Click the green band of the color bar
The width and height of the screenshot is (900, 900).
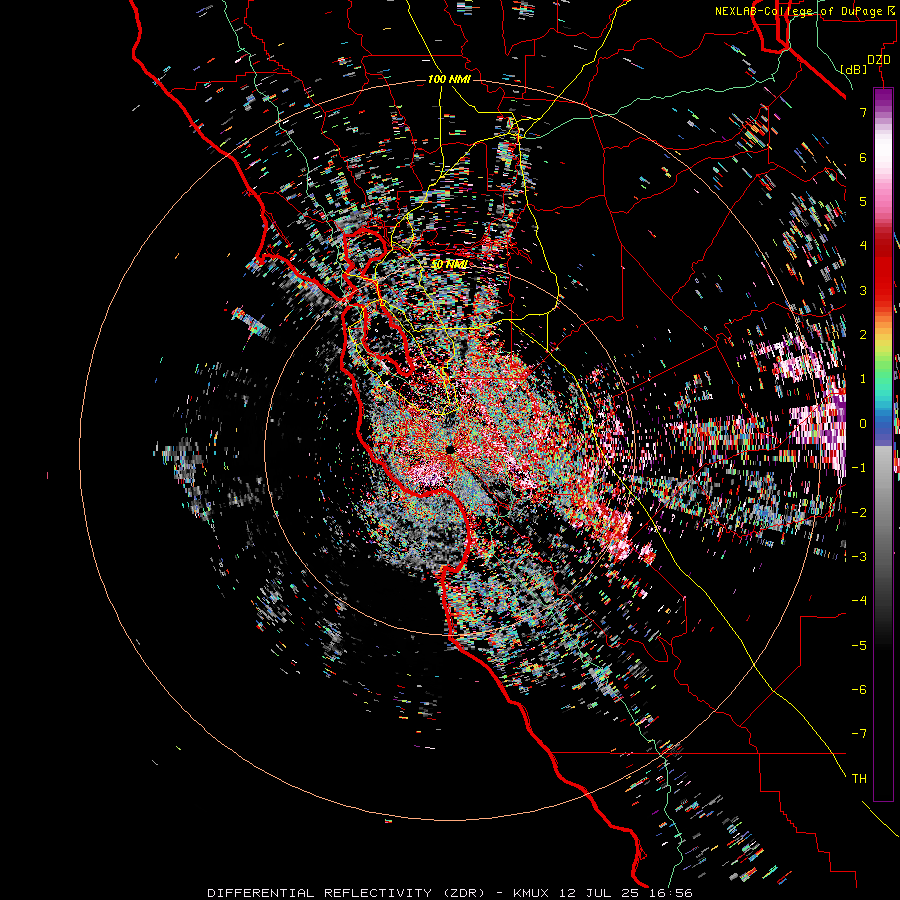tap(883, 373)
